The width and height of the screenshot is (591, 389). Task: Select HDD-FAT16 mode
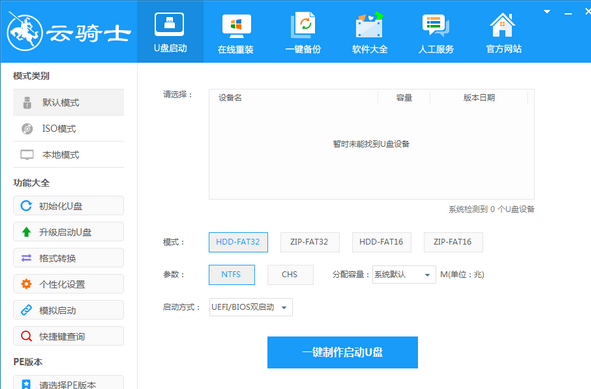[381, 242]
